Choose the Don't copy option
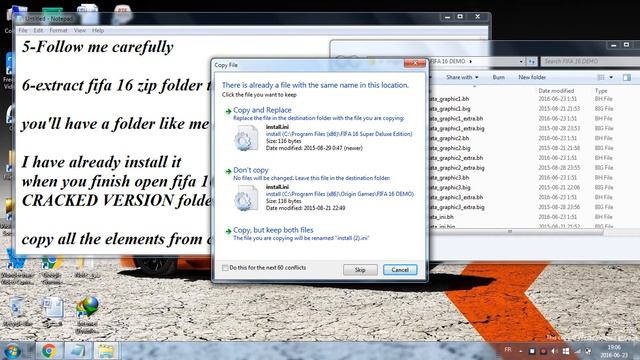This screenshot has width=640, height=360. (x=251, y=170)
